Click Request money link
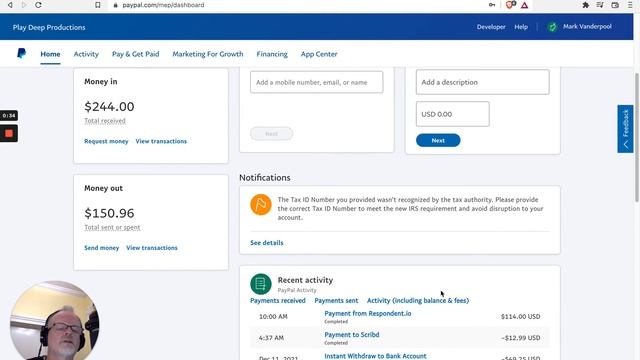This screenshot has width=640, height=360. (x=106, y=141)
